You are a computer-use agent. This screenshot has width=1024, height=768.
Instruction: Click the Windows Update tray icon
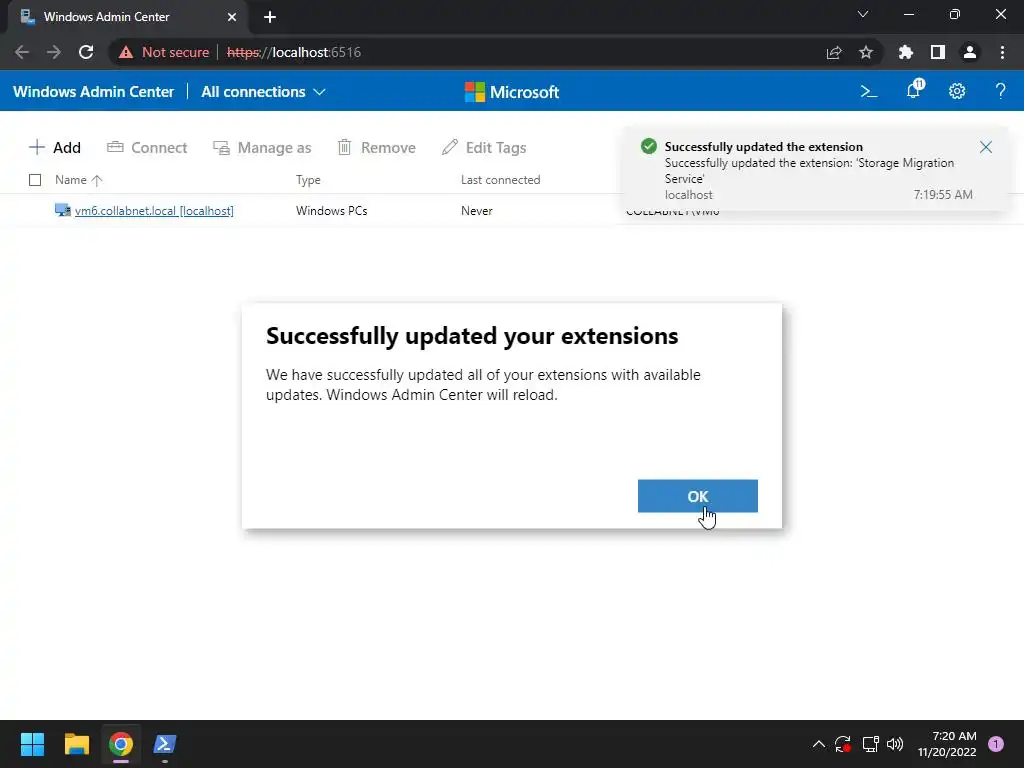843,744
